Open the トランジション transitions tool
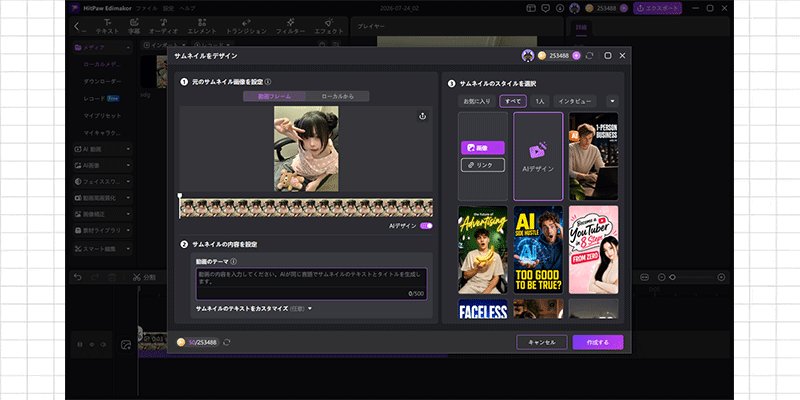The image size is (800, 400). tap(246, 26)
